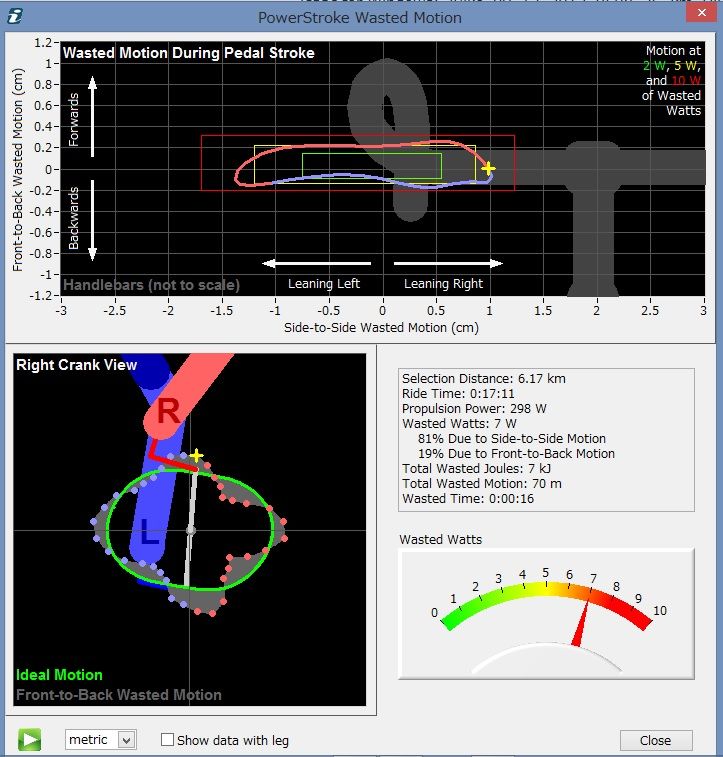The image size is (723, 757).
Task: Click the green play animation button
Action: click(29, 740)
